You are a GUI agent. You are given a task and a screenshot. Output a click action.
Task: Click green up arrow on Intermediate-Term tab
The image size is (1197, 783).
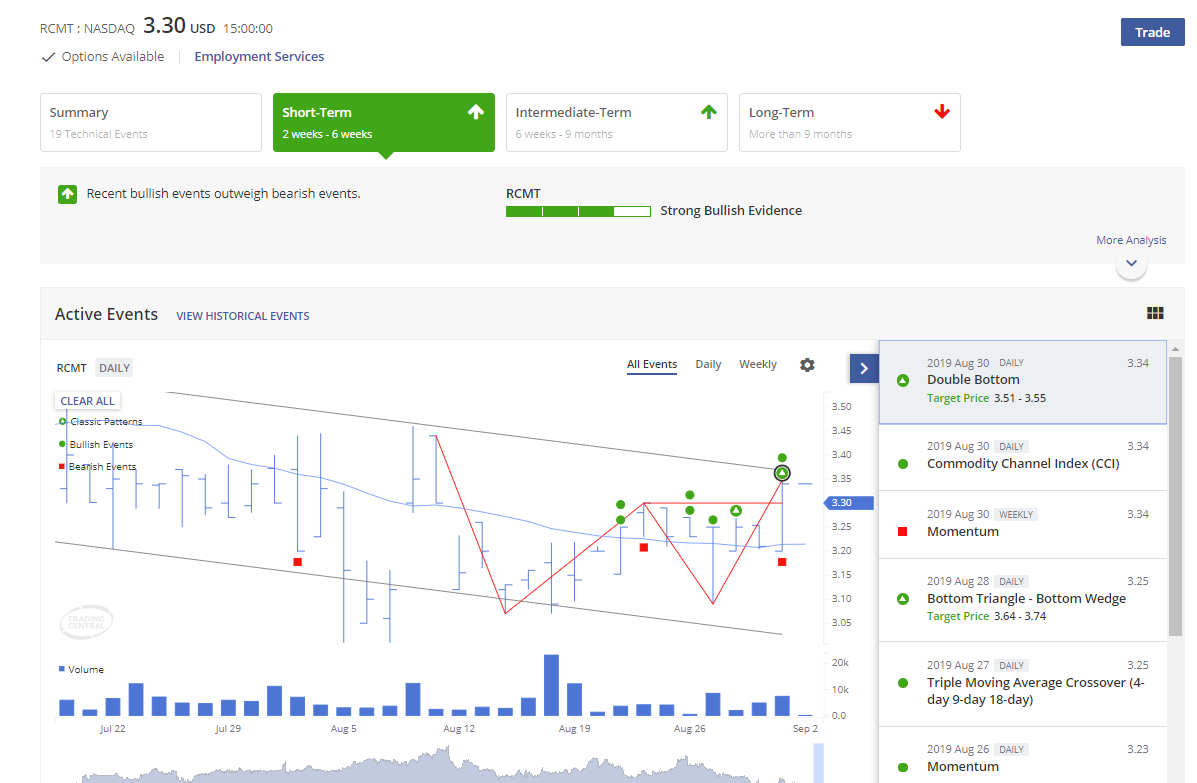pyautogui.click(x=708, y=112)
